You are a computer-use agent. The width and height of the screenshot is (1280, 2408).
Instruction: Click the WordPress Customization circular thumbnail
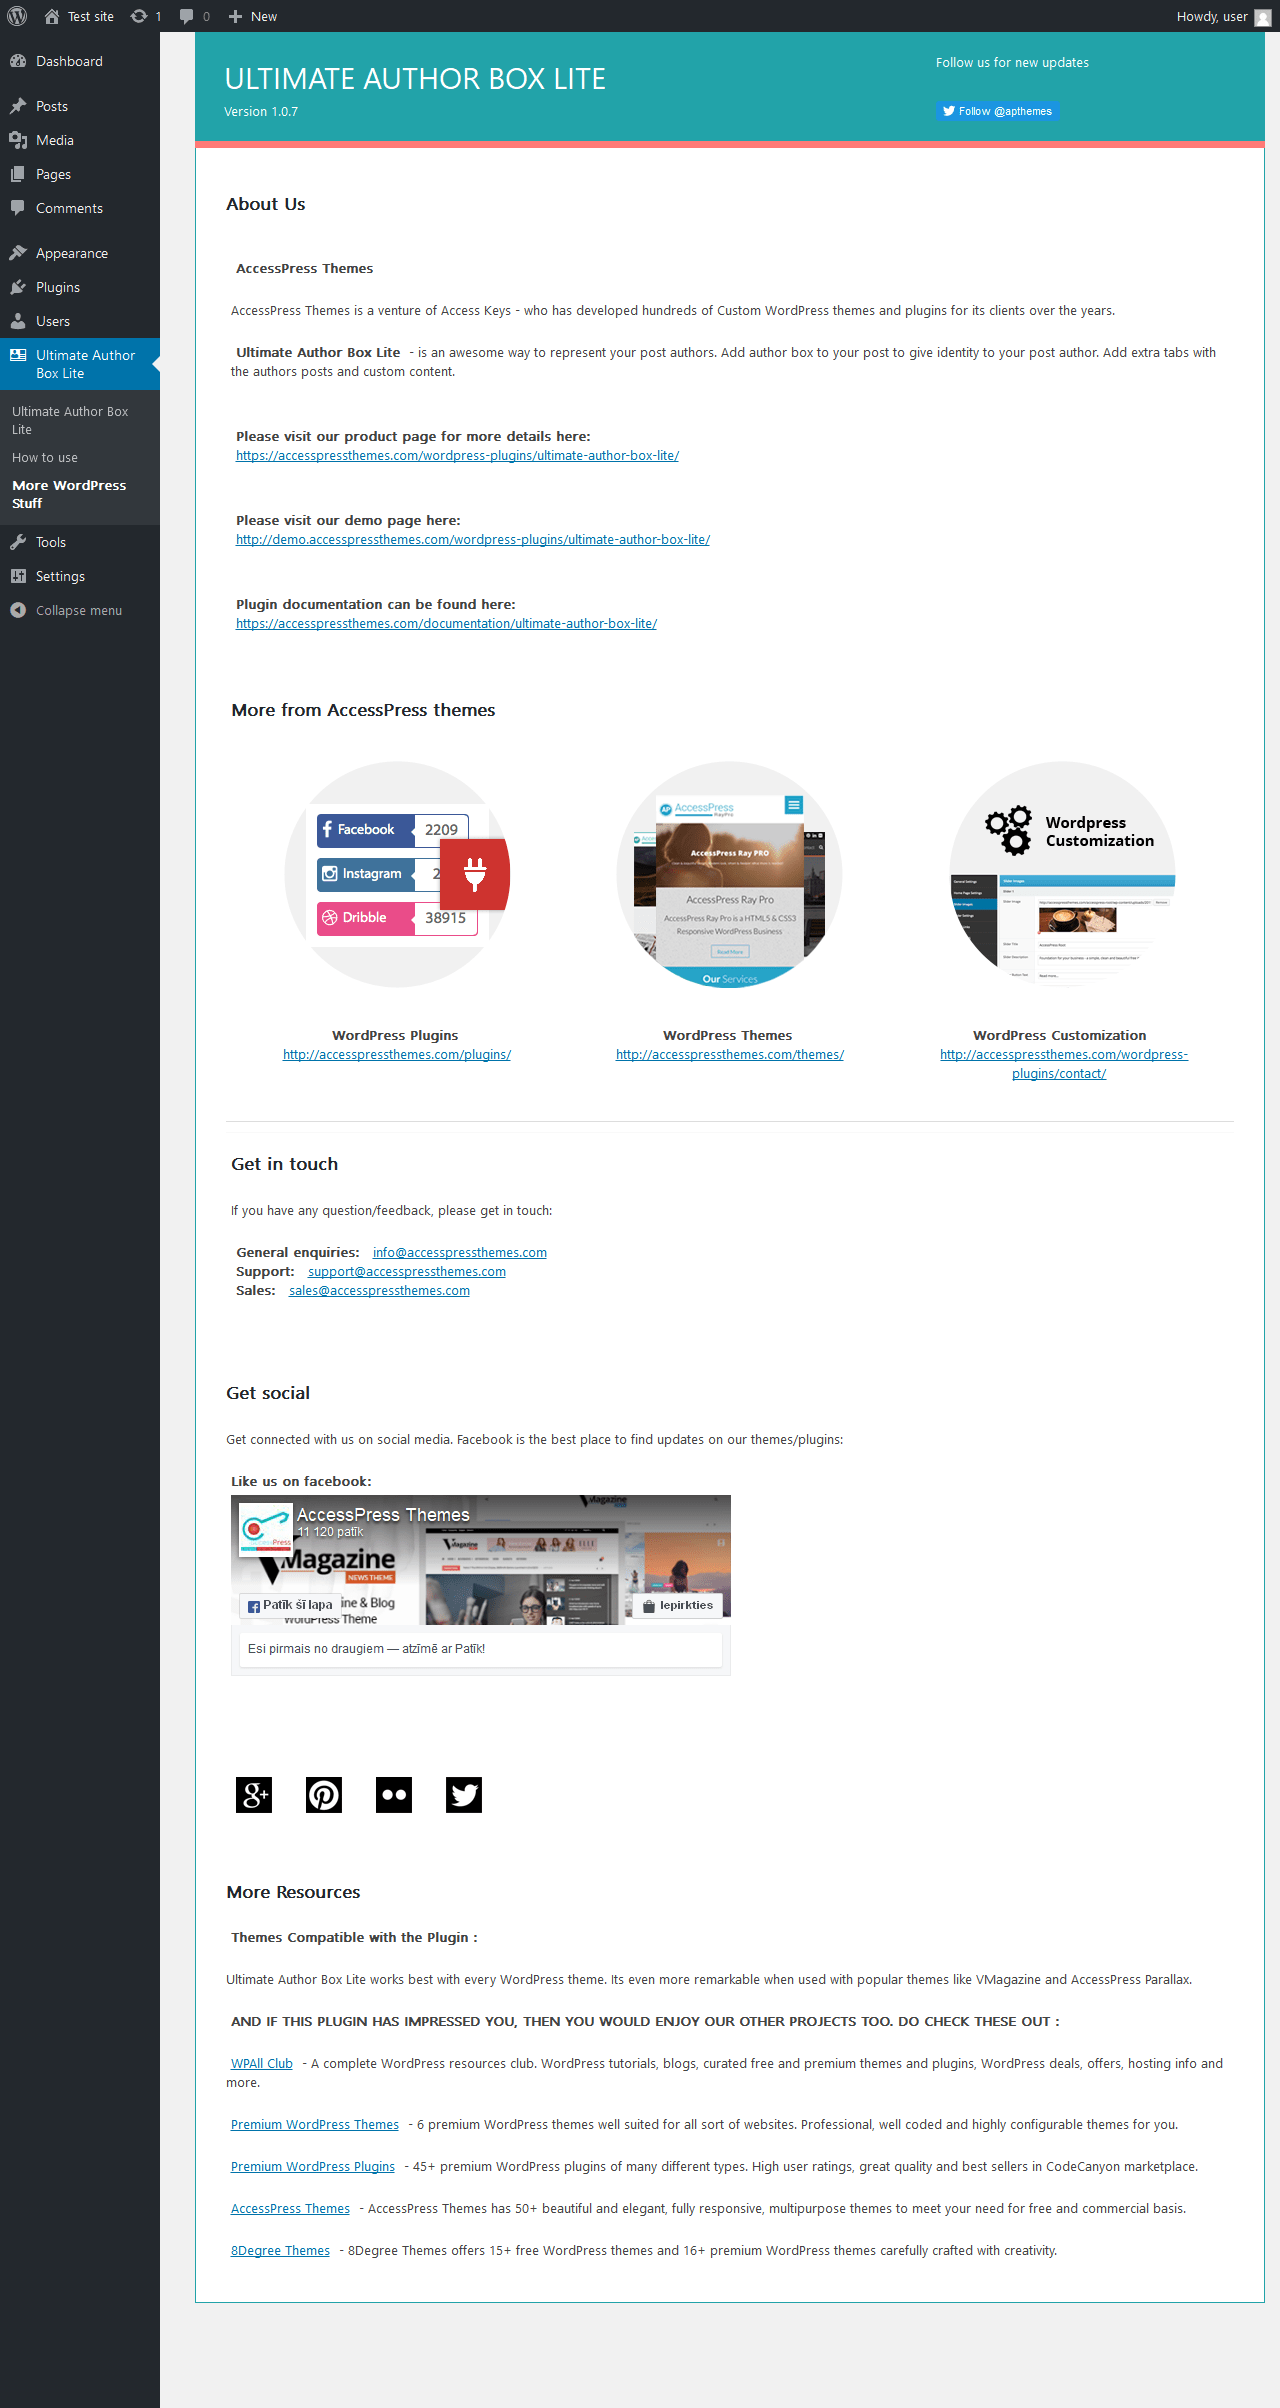[x=1062, y=874]
